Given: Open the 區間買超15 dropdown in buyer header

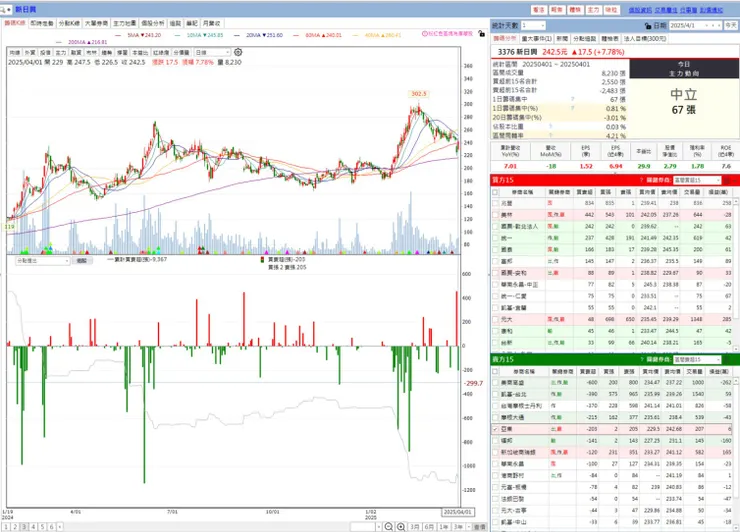Looking at the screenshot, I should (x=697, y=180).
